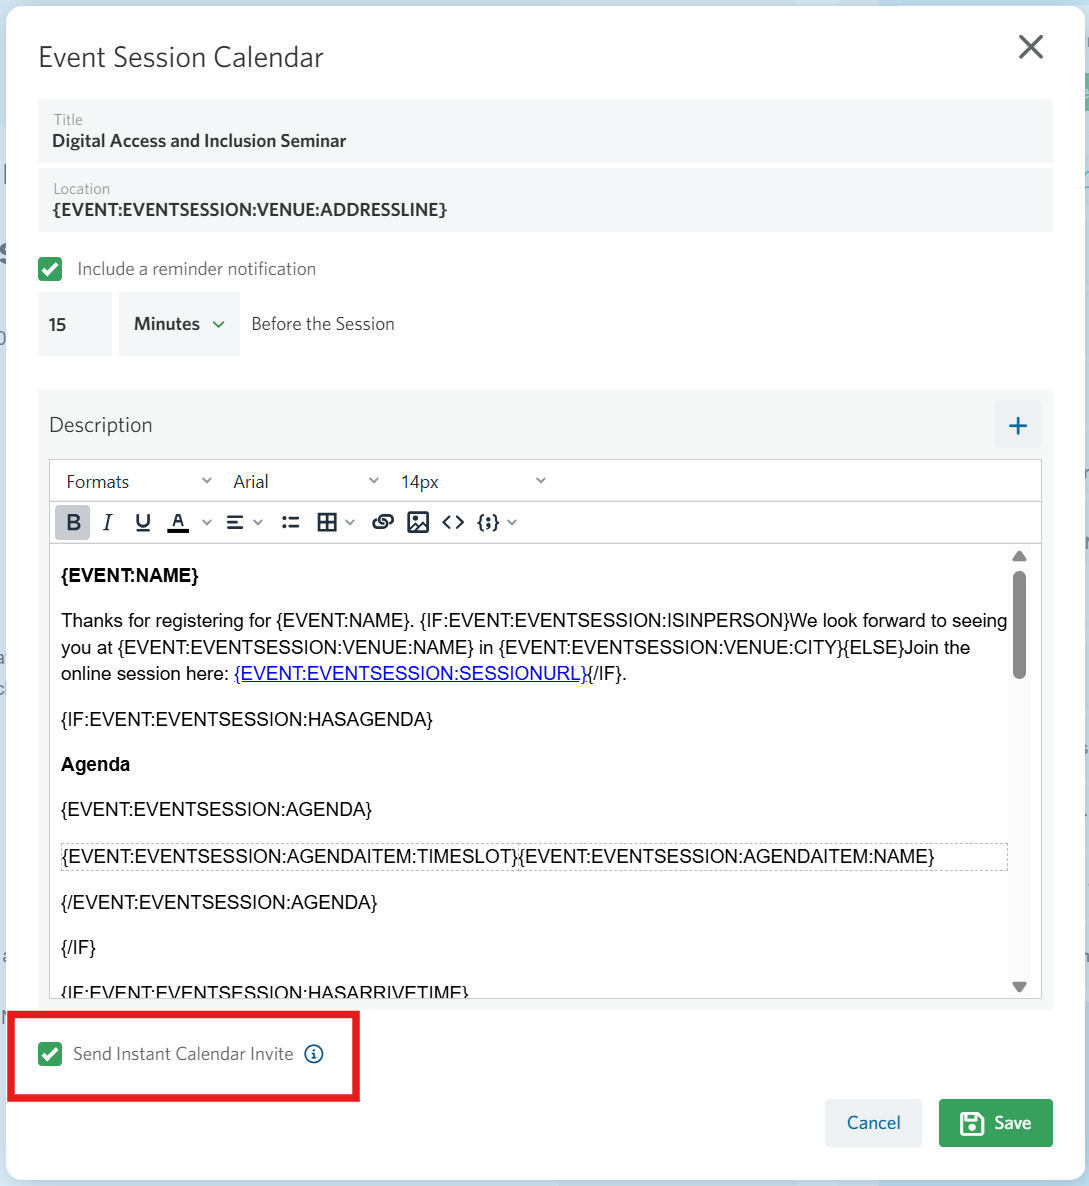Expand the Formats dropdown

click(x=138, y=482)
